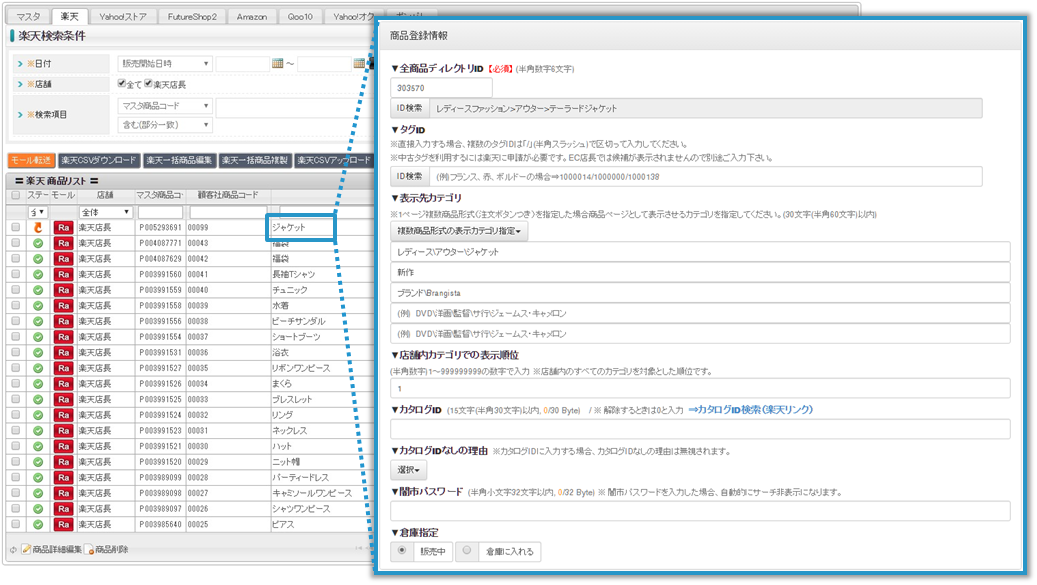Open the 全体 store filter dropdown

click(105, 212)
